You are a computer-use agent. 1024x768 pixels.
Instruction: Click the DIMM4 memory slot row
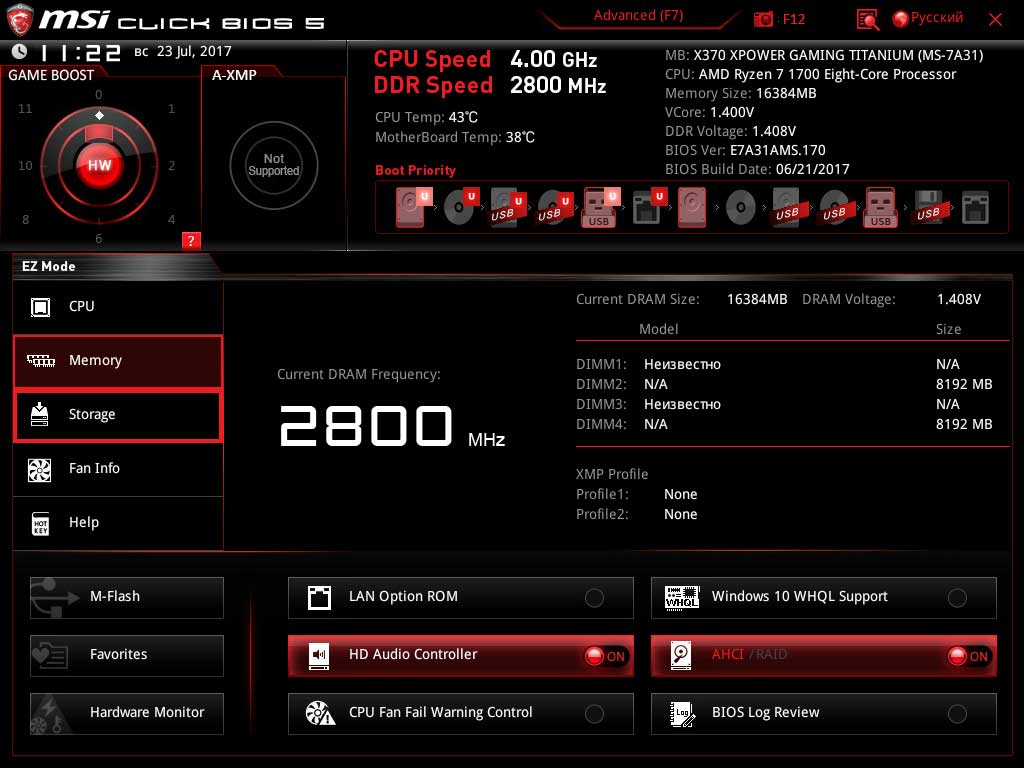point(784,424)
